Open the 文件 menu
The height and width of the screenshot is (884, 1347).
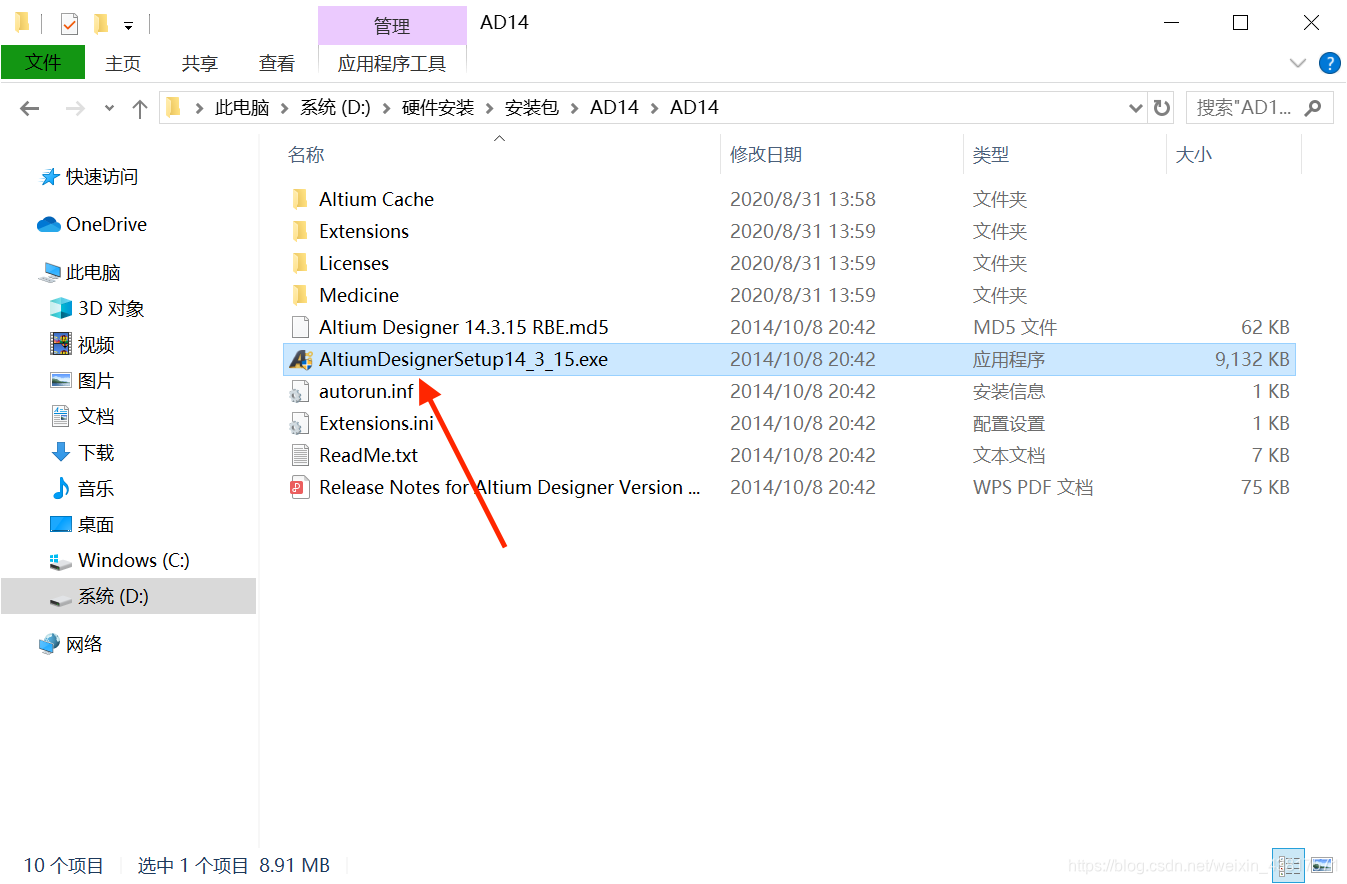[43, 63]
